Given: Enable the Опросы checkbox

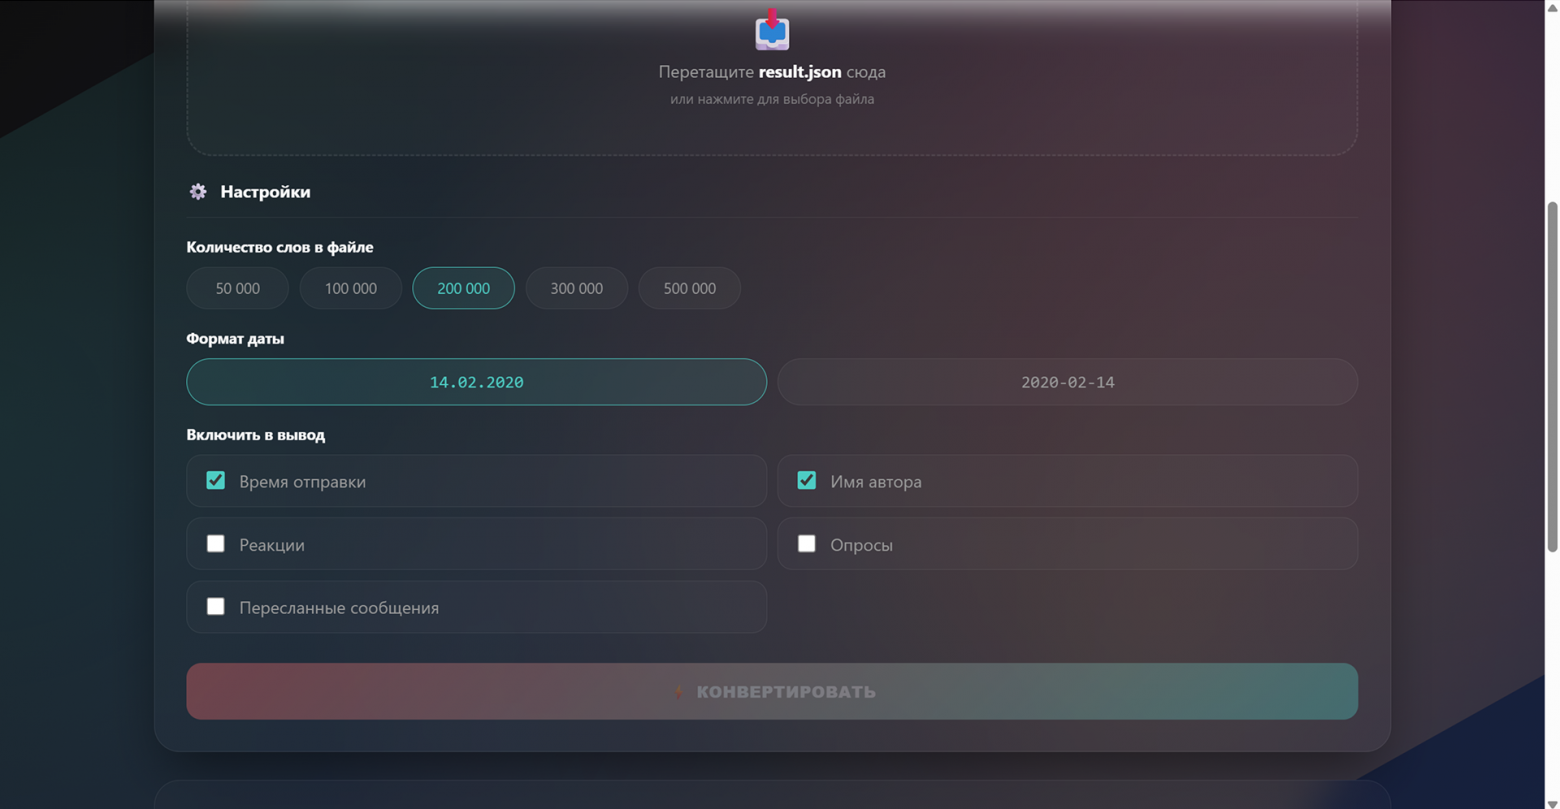Looking at the screenshot, I should (806, 543).
